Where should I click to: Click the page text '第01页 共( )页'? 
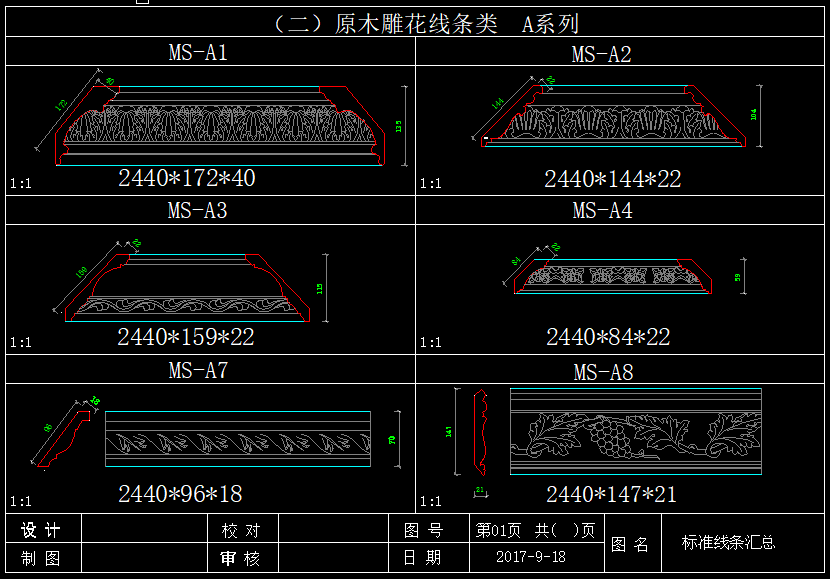coord(535,530)
